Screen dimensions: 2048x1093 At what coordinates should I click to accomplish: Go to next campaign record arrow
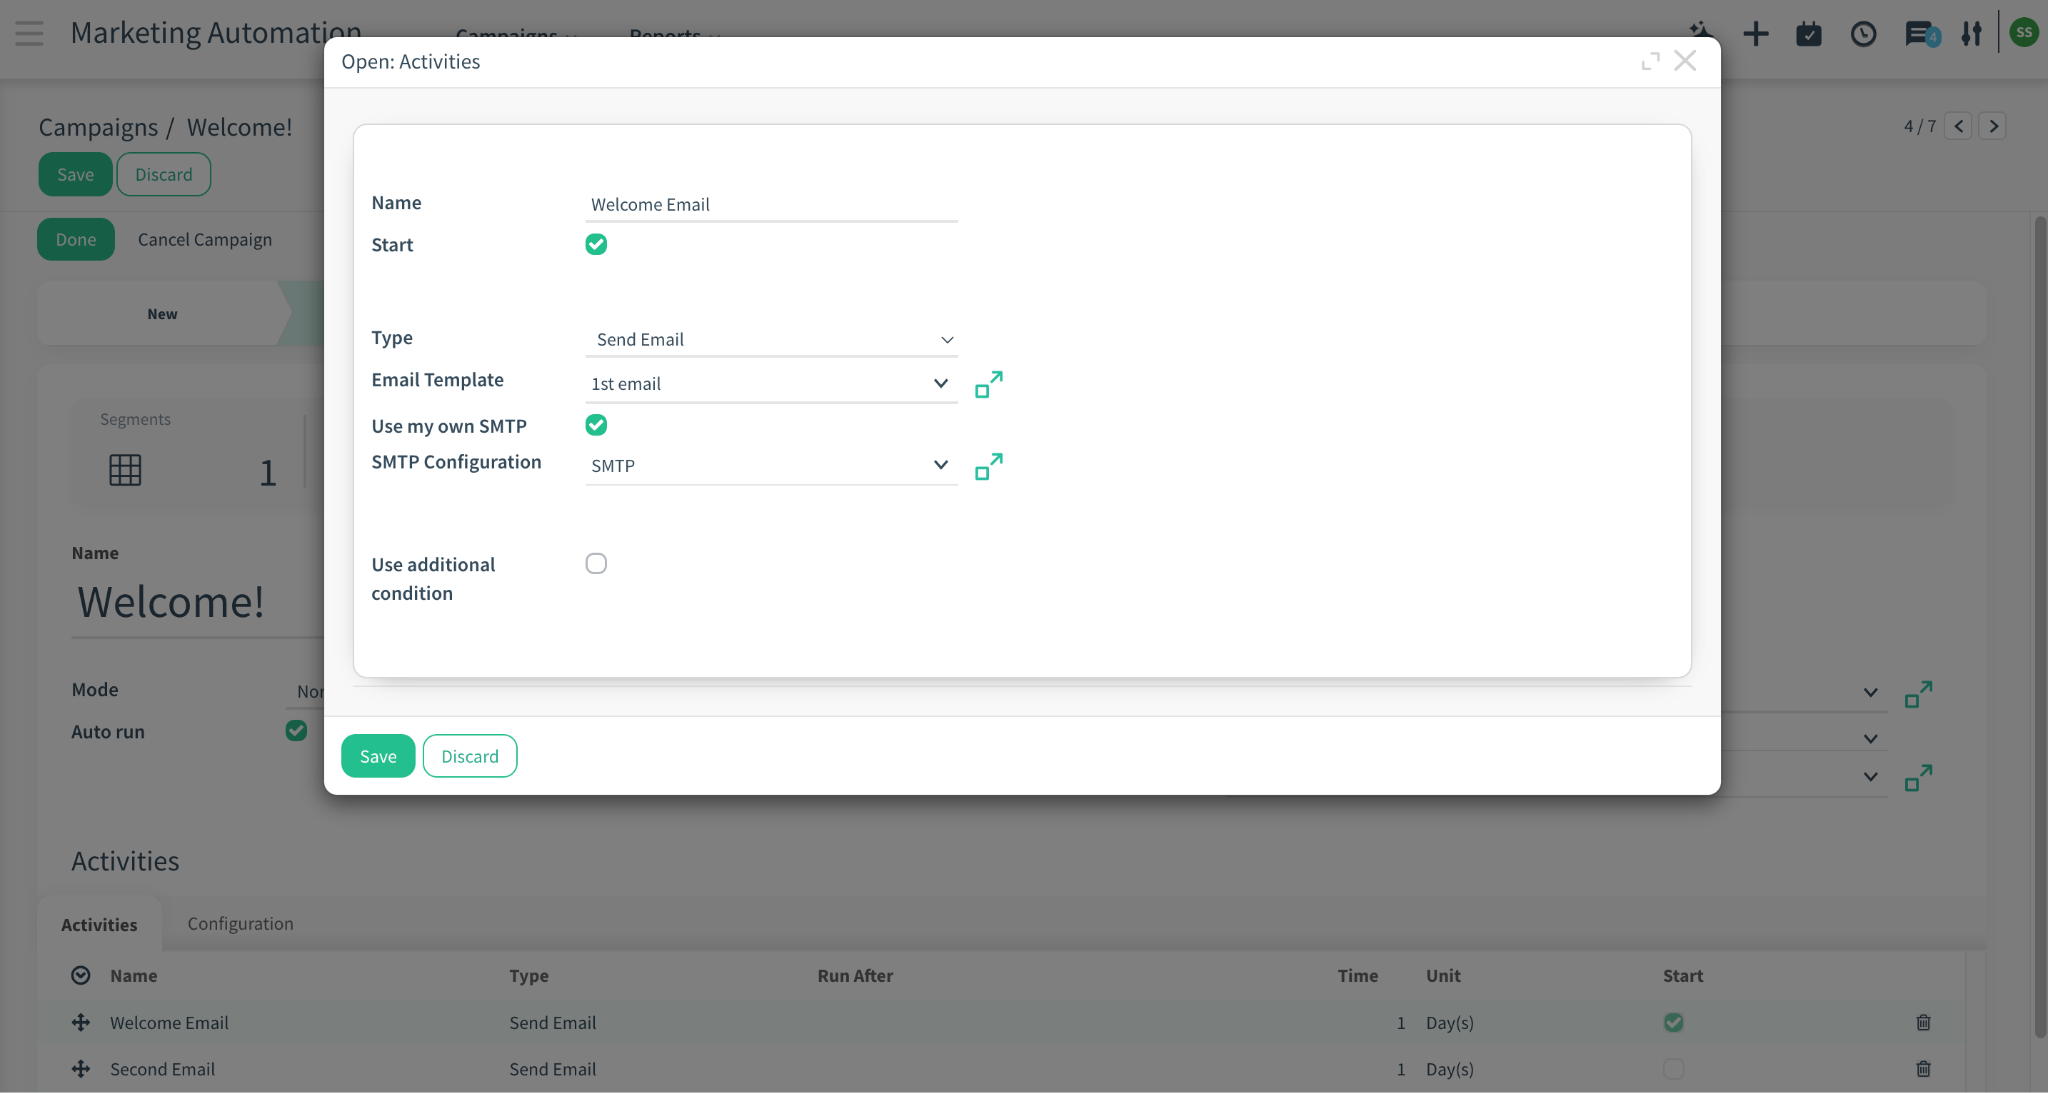click(x=1993, y=126)
